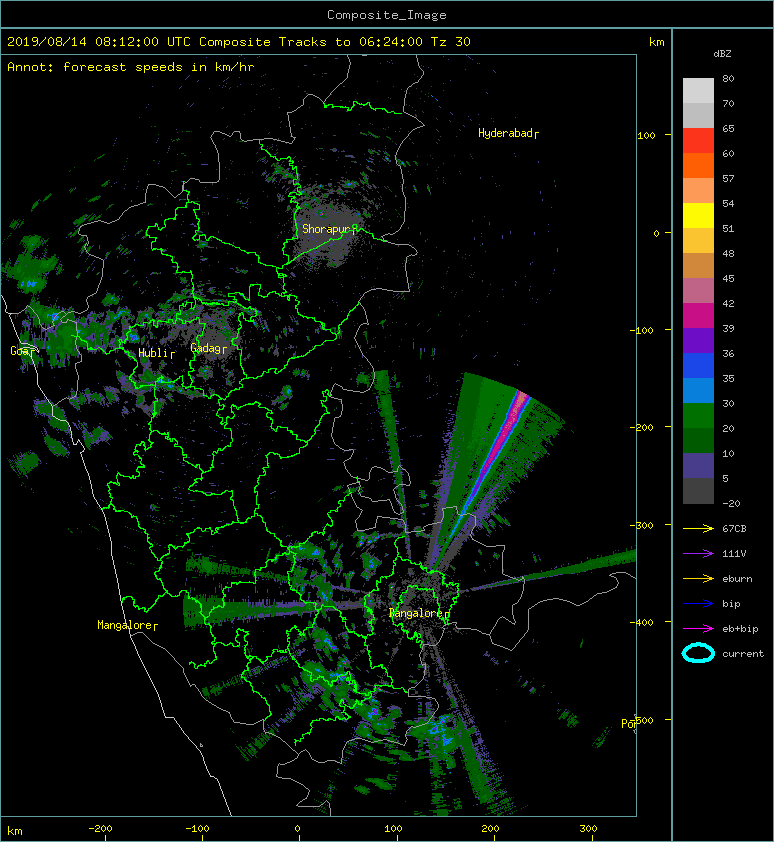The width and height of the screenshot is (774, 842).
Task: Click the cyan current ellipse legend icon
Action: point(698,654)
